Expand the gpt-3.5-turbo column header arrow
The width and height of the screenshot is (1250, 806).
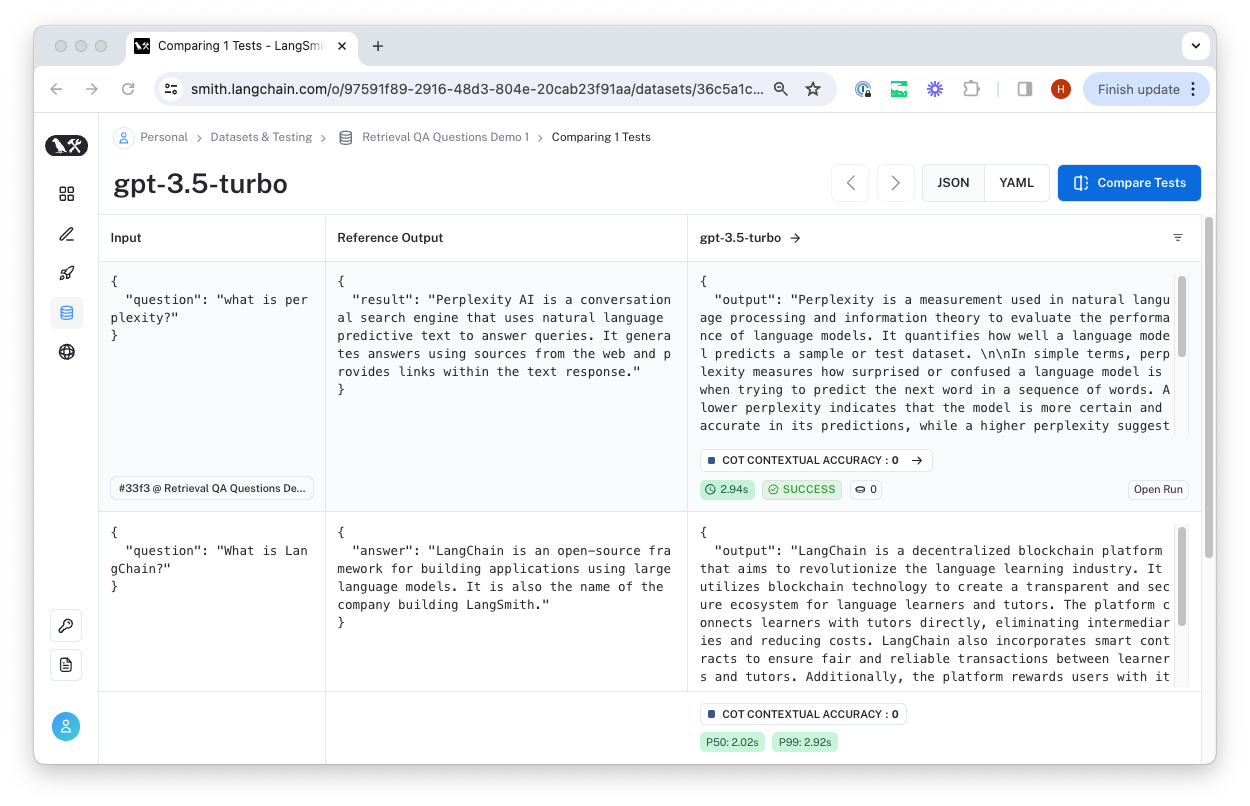795,238
